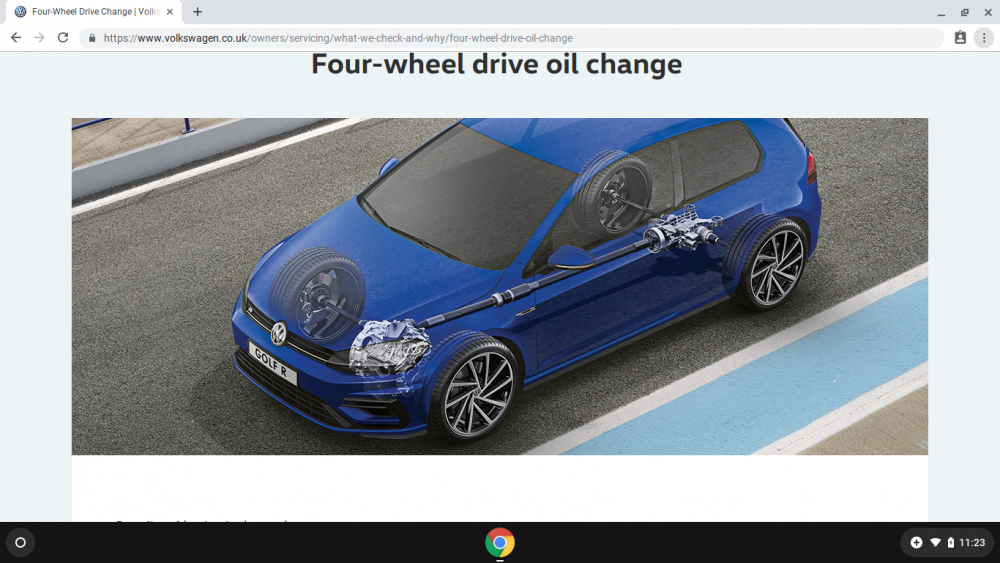Open a new browser tab
Viewport: 1000px width, 563px height.
pyautogui.click(x=198, y=11)
